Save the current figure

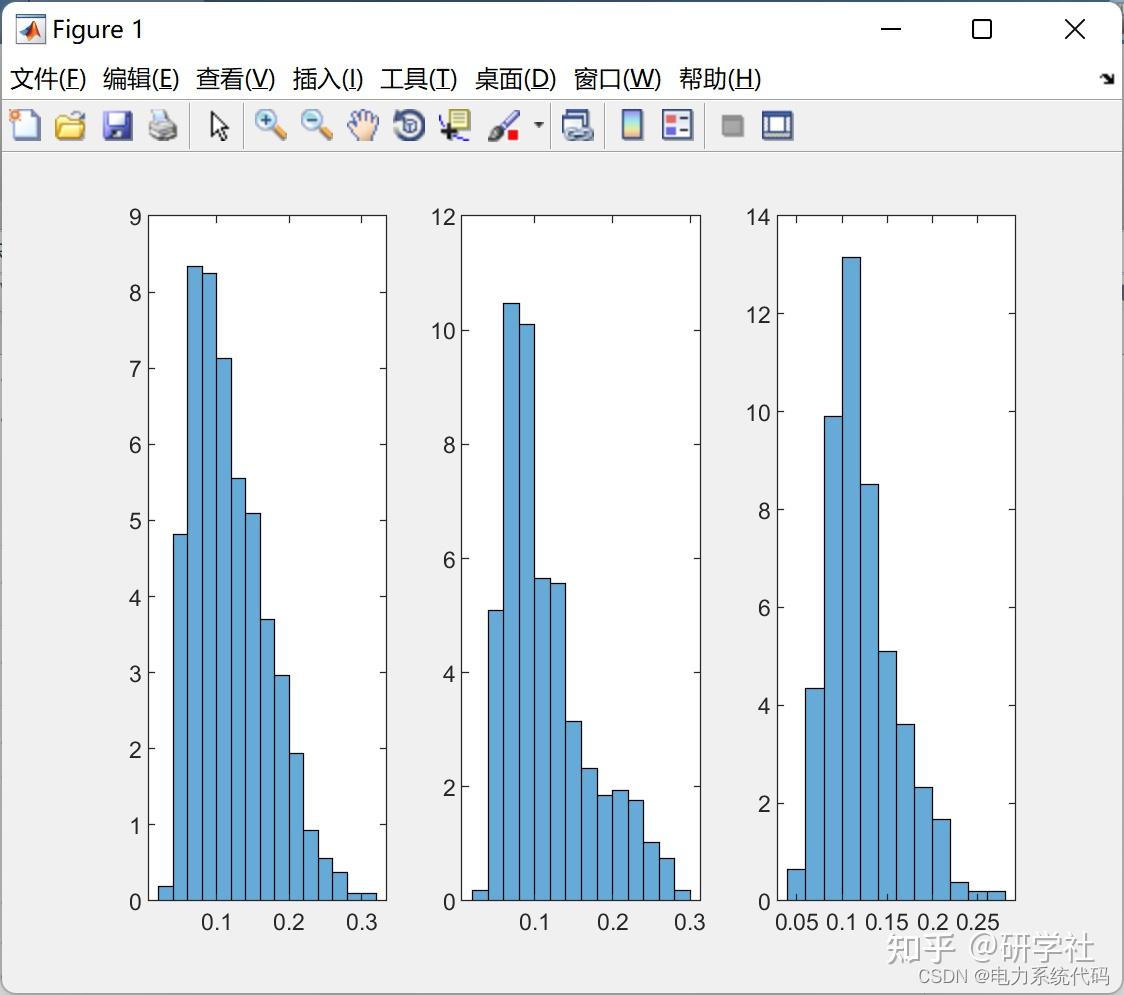[117, 125]
